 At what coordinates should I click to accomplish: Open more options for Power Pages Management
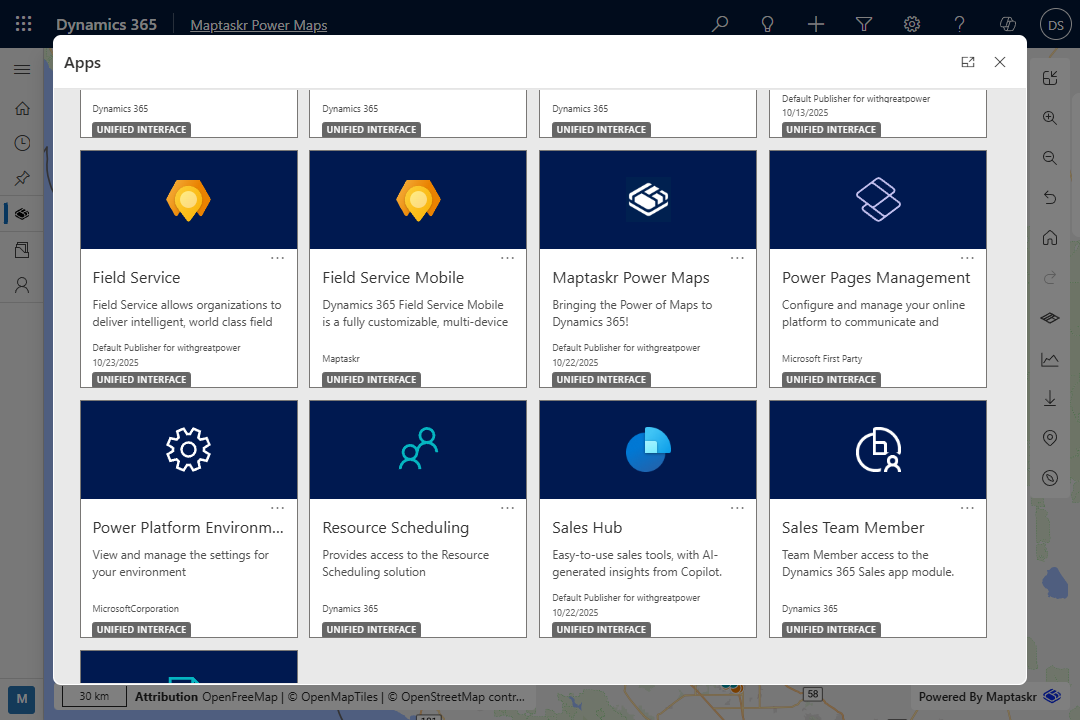[967, 258]
